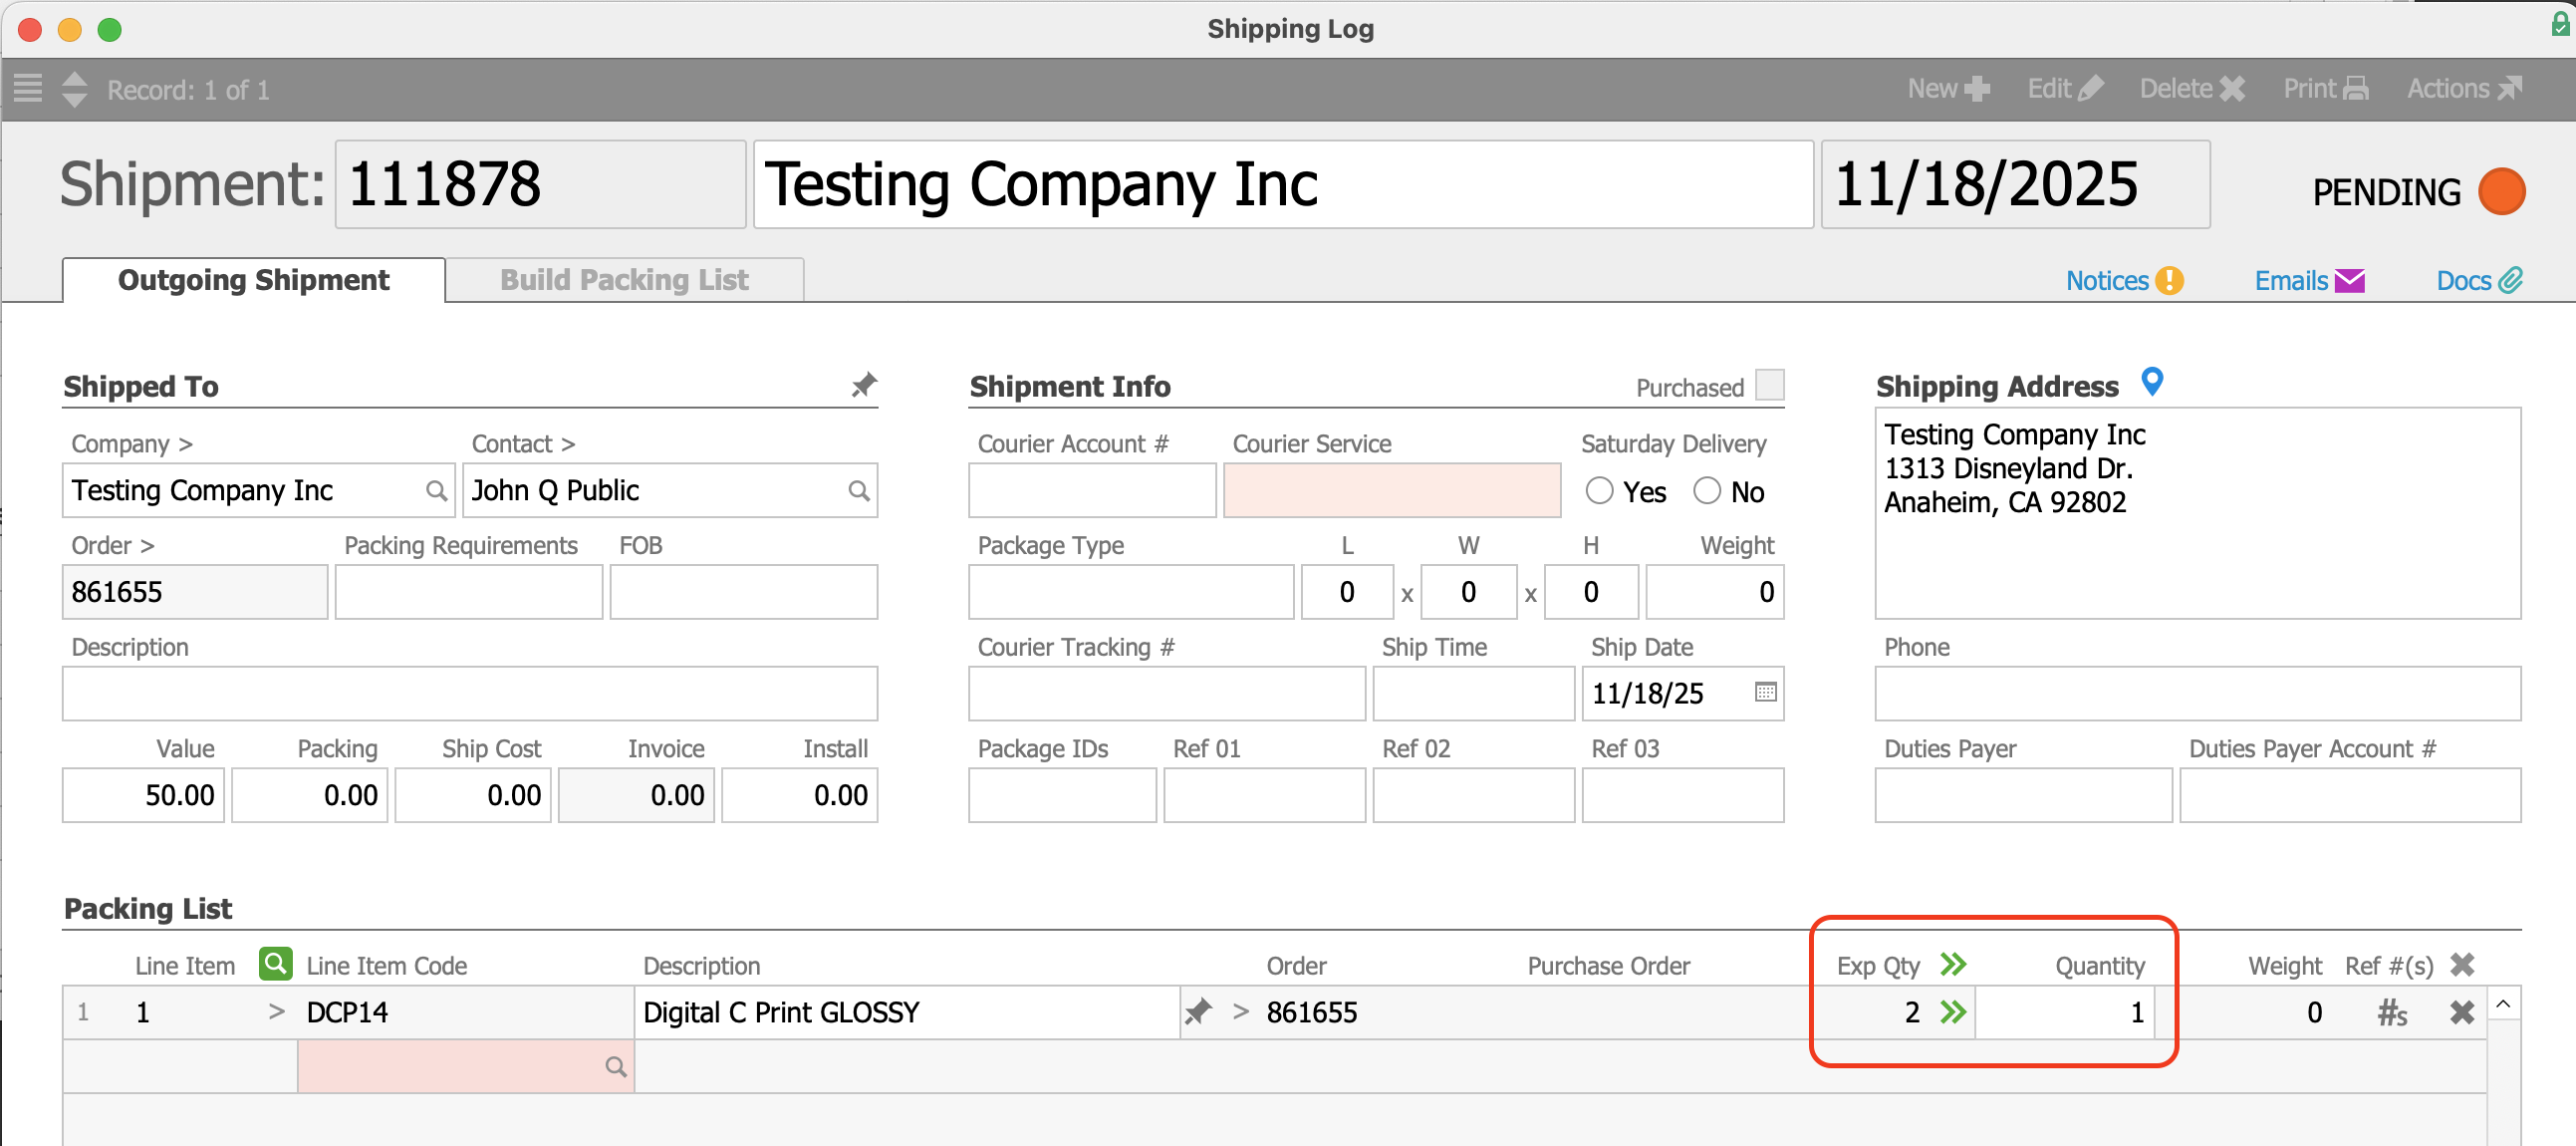Click the green line item search icon
The image size is (2576, 1146).
click(275, 963)
